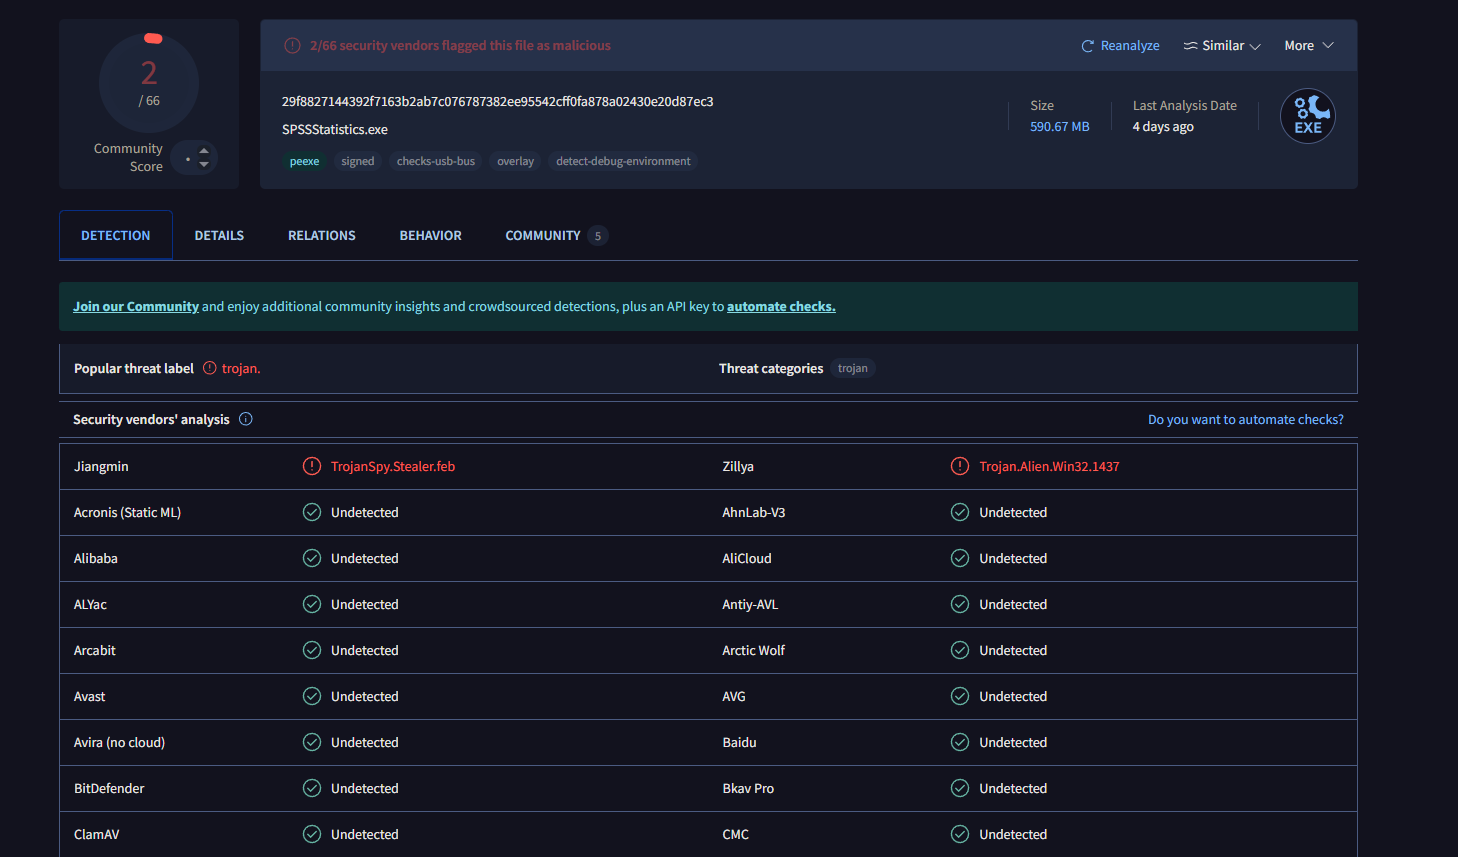Click the BitDefender vendor name

[109, 788]
